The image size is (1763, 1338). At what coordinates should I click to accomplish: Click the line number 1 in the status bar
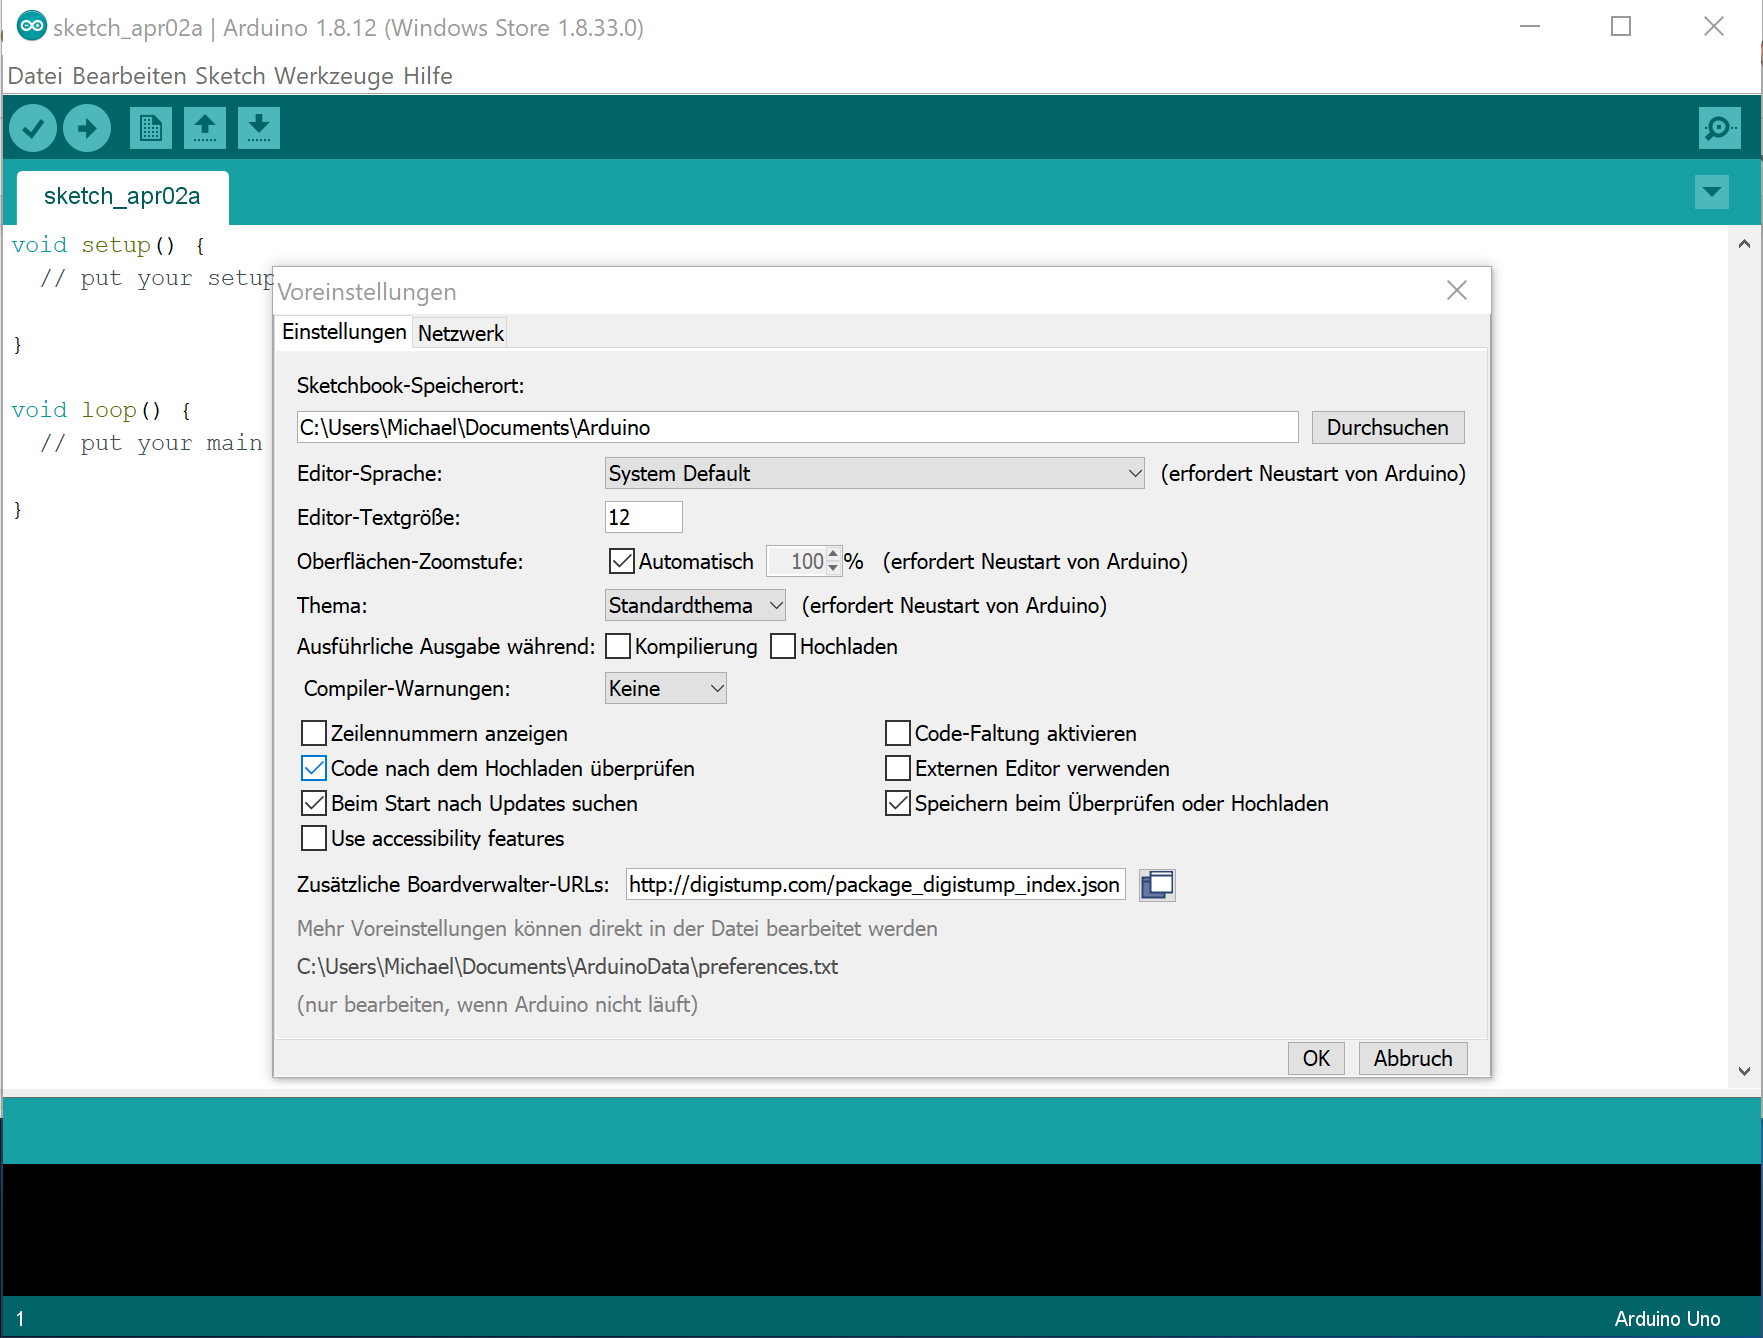19,1319
